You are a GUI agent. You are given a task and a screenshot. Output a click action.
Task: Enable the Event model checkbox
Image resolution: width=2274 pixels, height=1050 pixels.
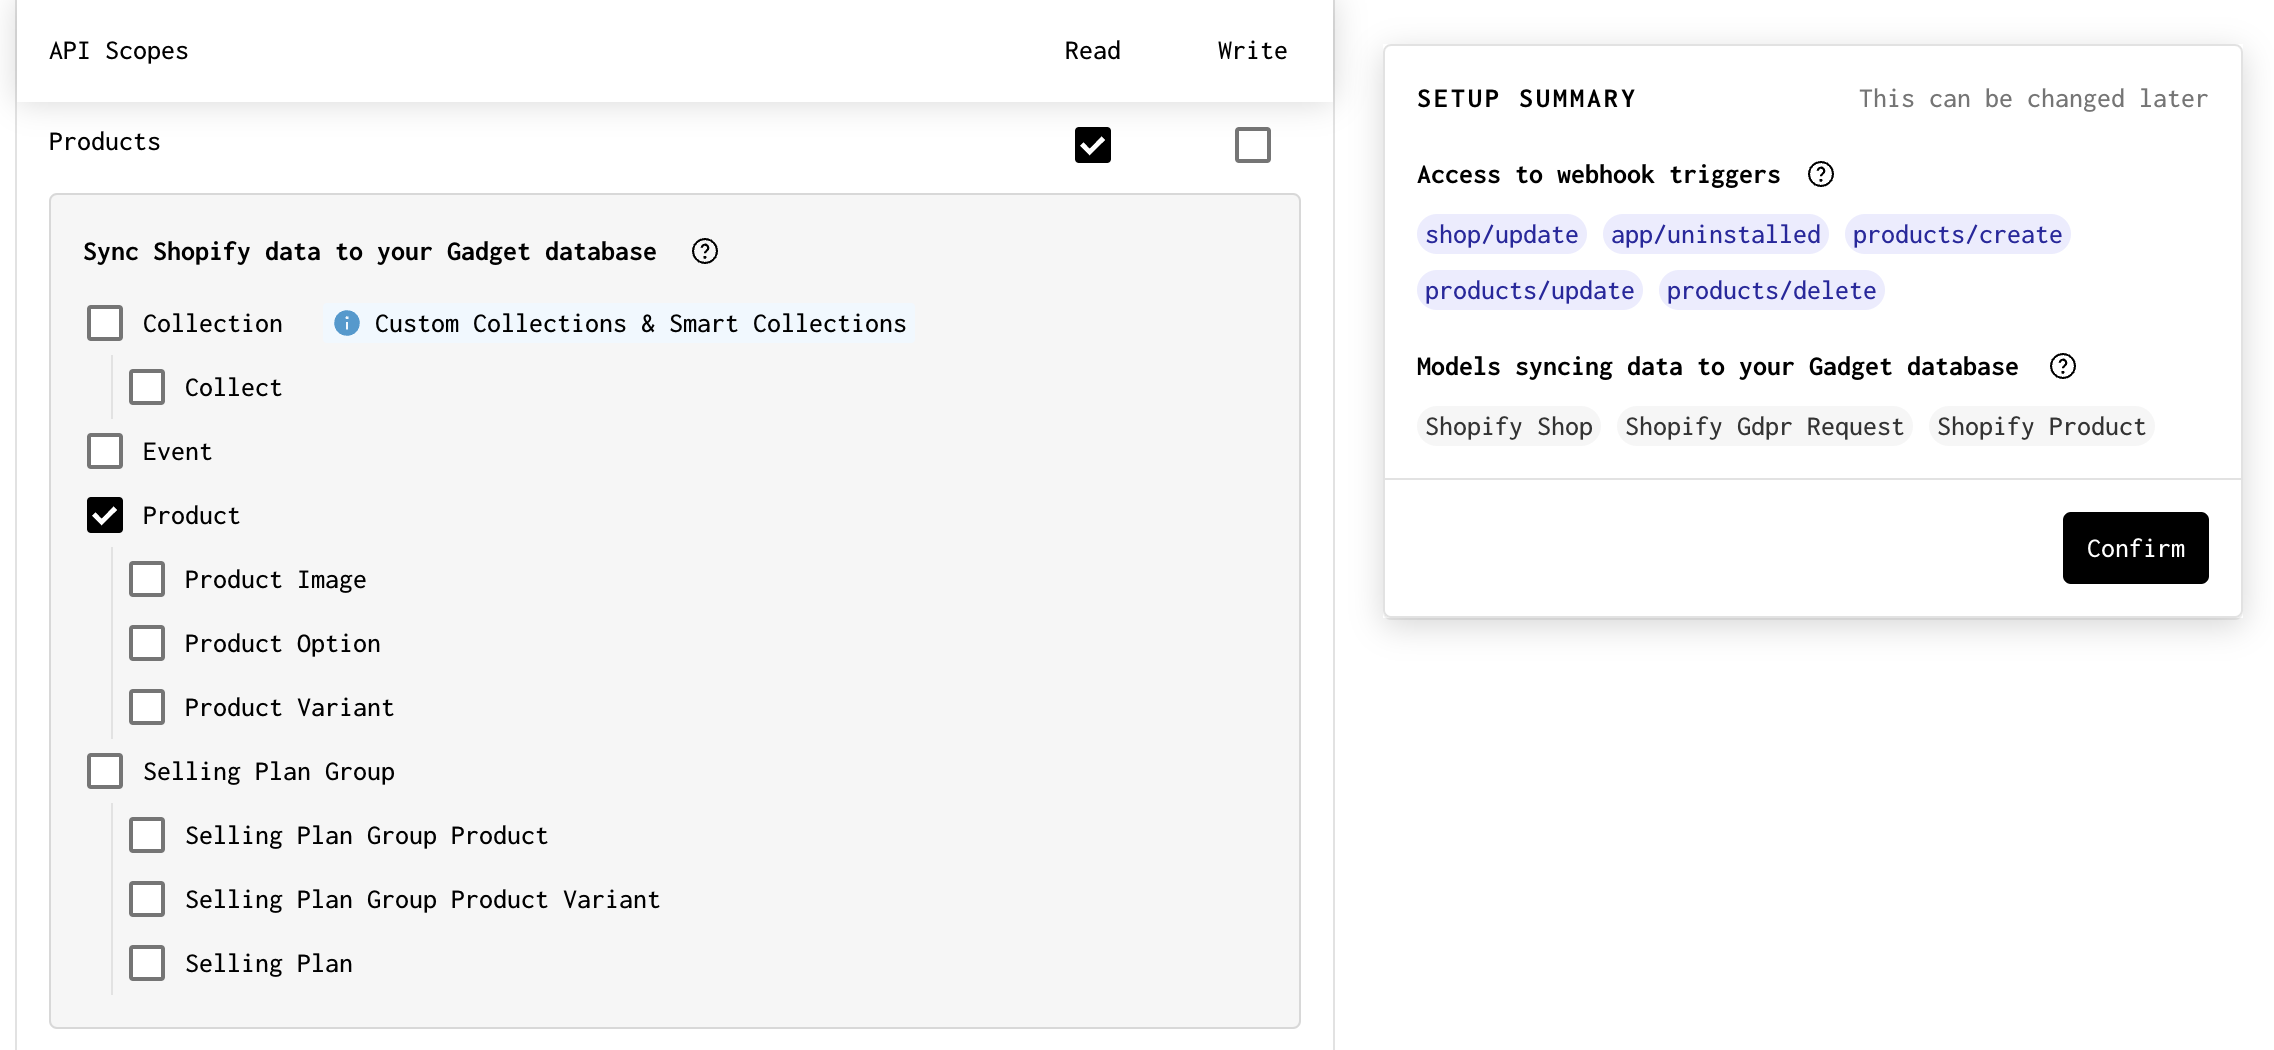pyautogui.click(x=105, y=451)
